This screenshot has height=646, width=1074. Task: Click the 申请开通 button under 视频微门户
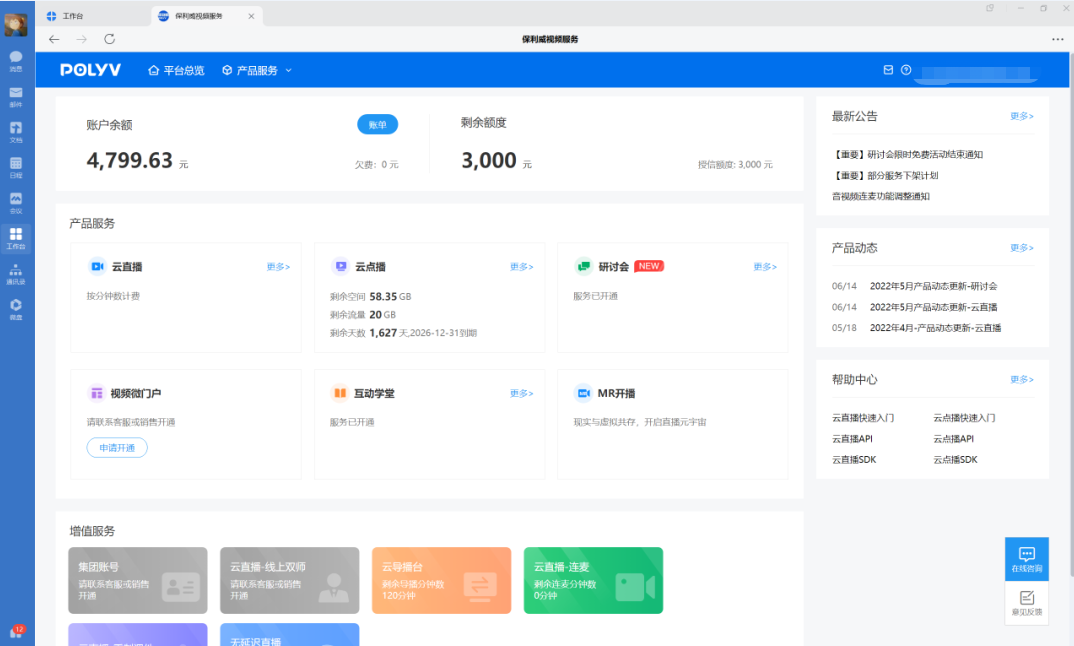tap(117, 448)
